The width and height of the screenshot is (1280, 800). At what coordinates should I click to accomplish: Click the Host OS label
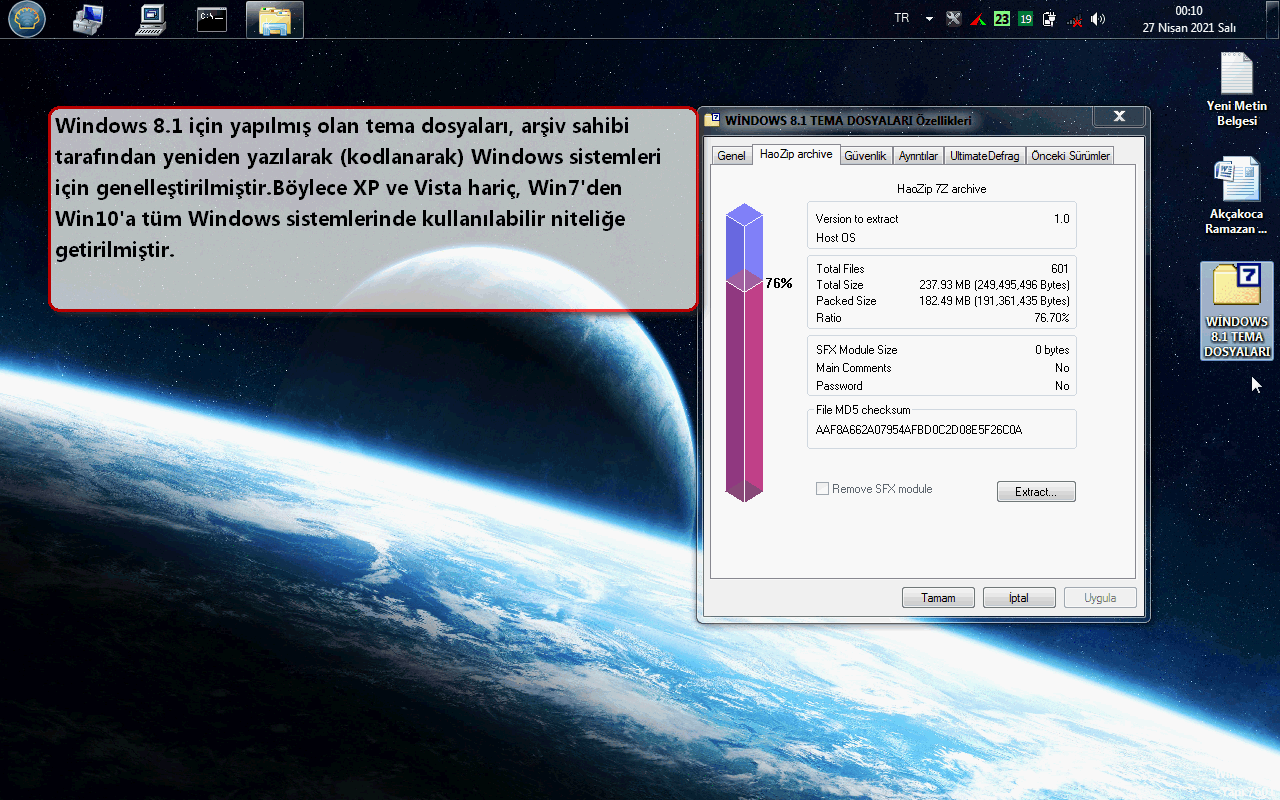pyautogui.click(x=836, y=238)
